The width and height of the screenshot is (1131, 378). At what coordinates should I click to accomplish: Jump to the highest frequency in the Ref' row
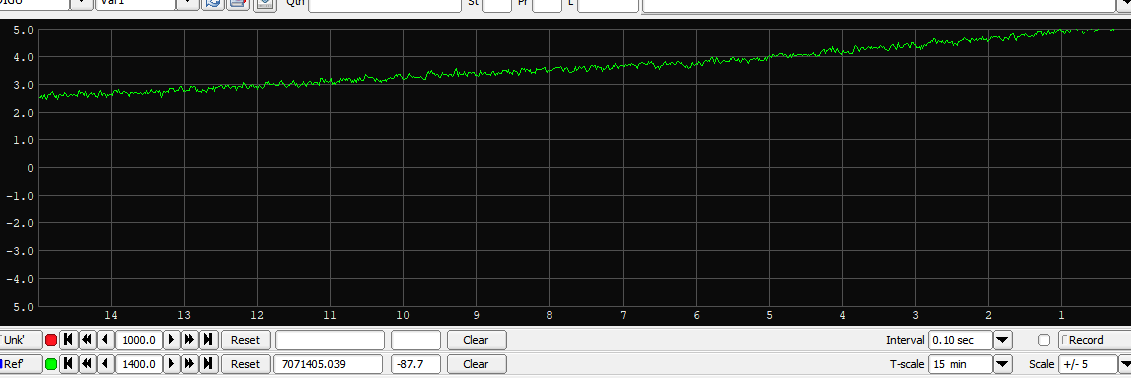(208, 364)
